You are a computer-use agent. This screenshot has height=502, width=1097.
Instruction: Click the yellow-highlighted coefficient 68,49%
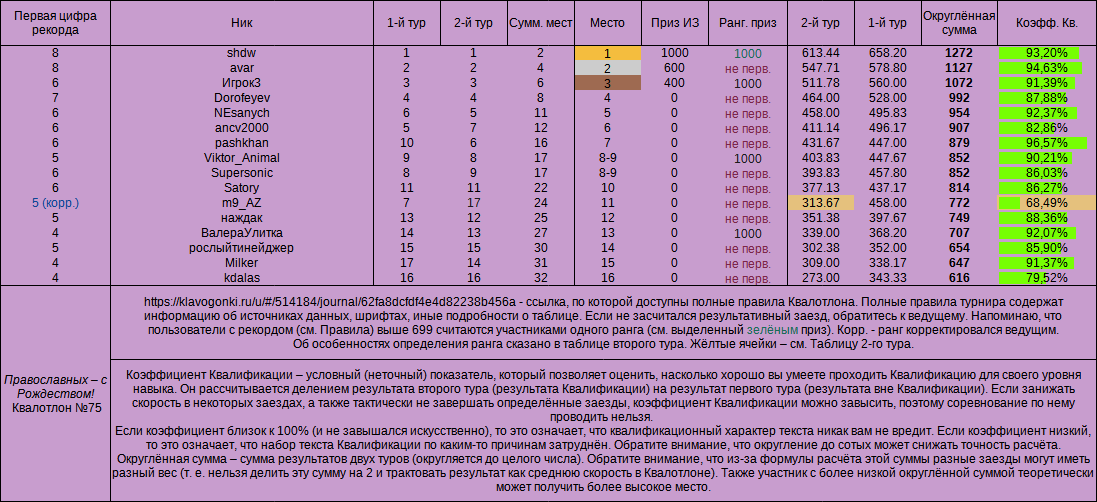click(x=1047, y=203)
